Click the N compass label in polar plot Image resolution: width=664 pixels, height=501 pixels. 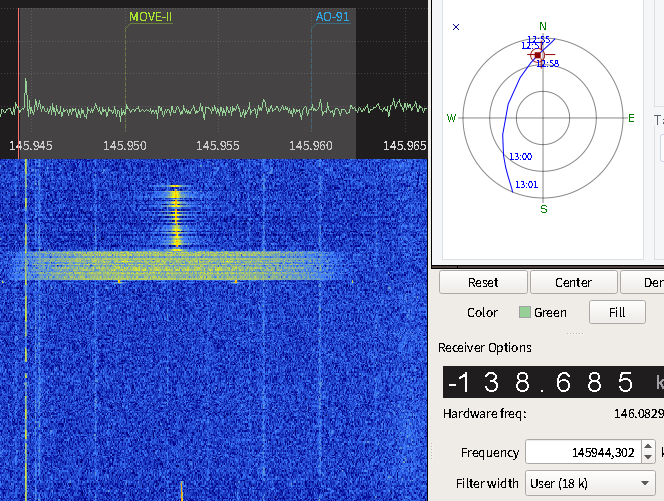click(x=543, y=27)
